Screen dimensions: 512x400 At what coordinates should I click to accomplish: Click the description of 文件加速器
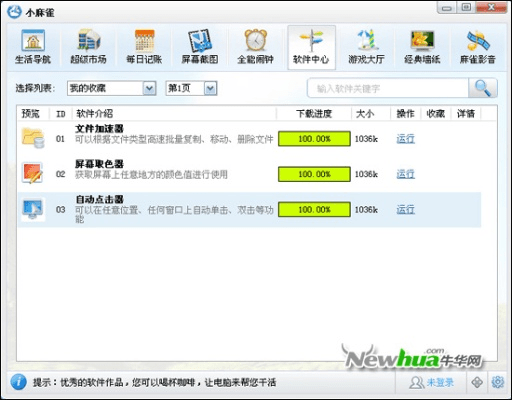point(174,139)
